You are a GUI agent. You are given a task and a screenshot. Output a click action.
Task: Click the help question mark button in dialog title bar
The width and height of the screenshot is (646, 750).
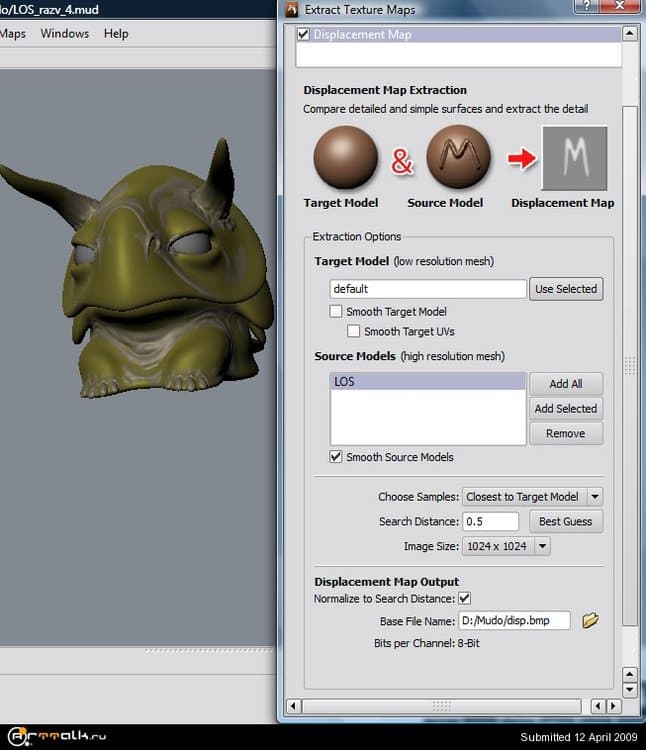[588, 6]
